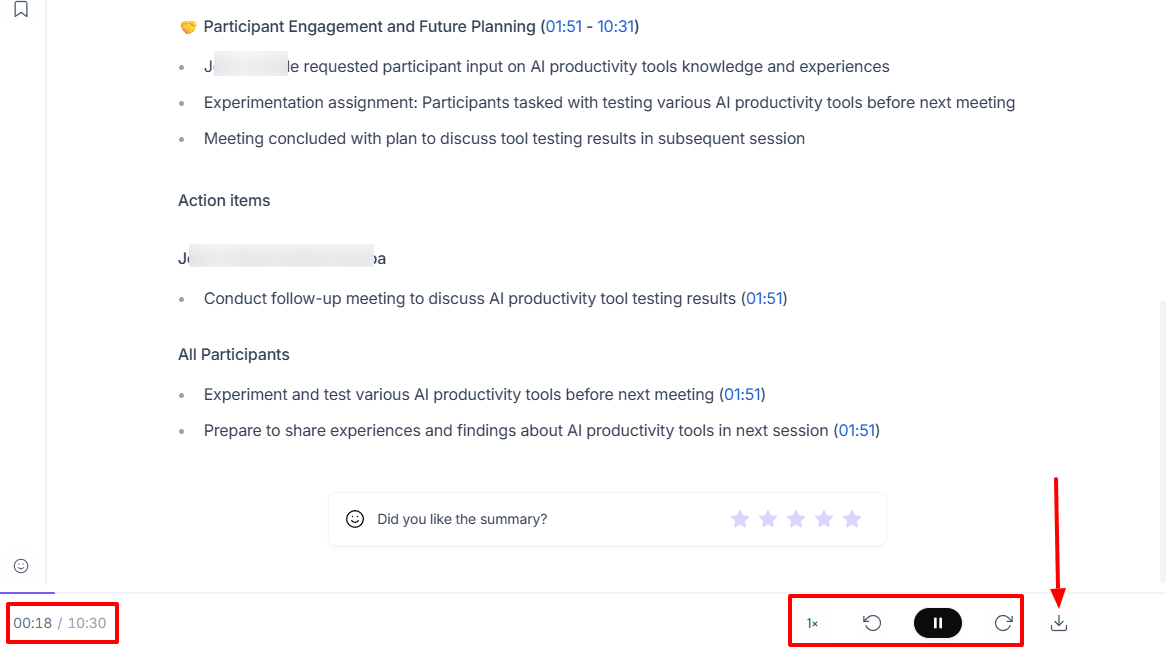Rate the summary five stars
The height and width of the screenshot is (657, 1166).
[x=852, y=519]
